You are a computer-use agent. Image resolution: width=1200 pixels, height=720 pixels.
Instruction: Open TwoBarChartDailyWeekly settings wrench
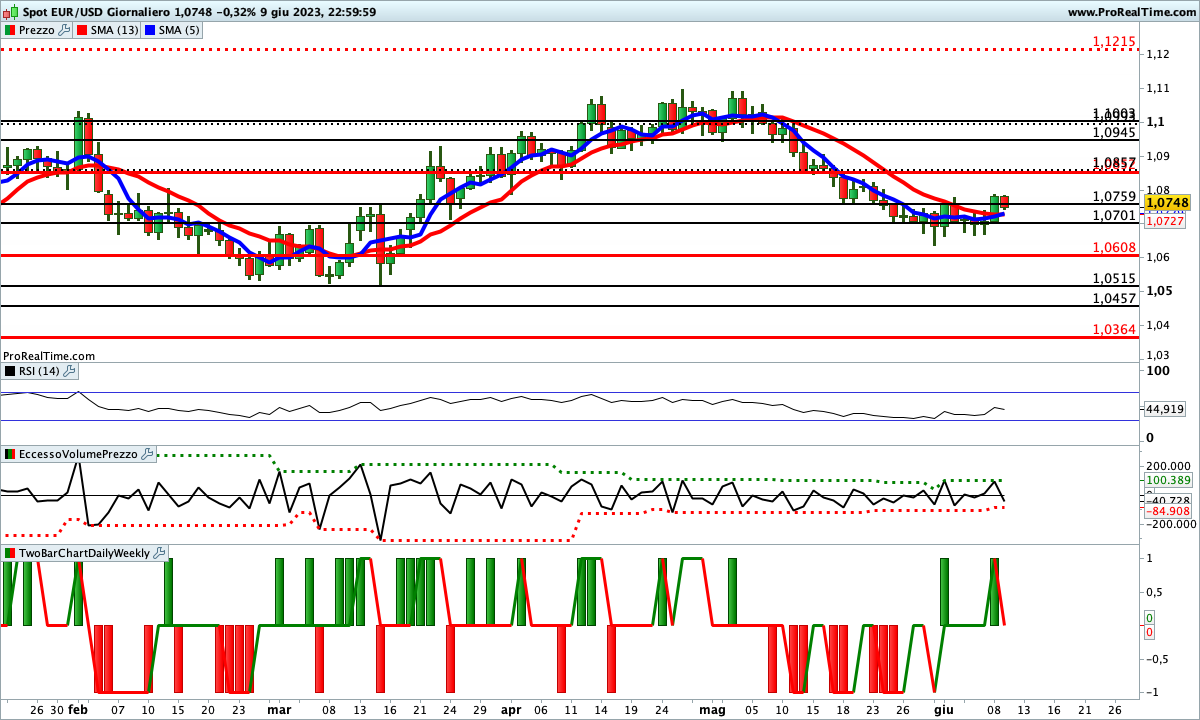click(160, 553)
